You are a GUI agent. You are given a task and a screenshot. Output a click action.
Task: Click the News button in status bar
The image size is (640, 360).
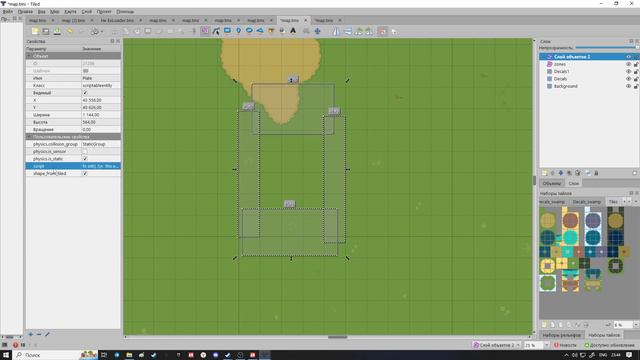566,345
